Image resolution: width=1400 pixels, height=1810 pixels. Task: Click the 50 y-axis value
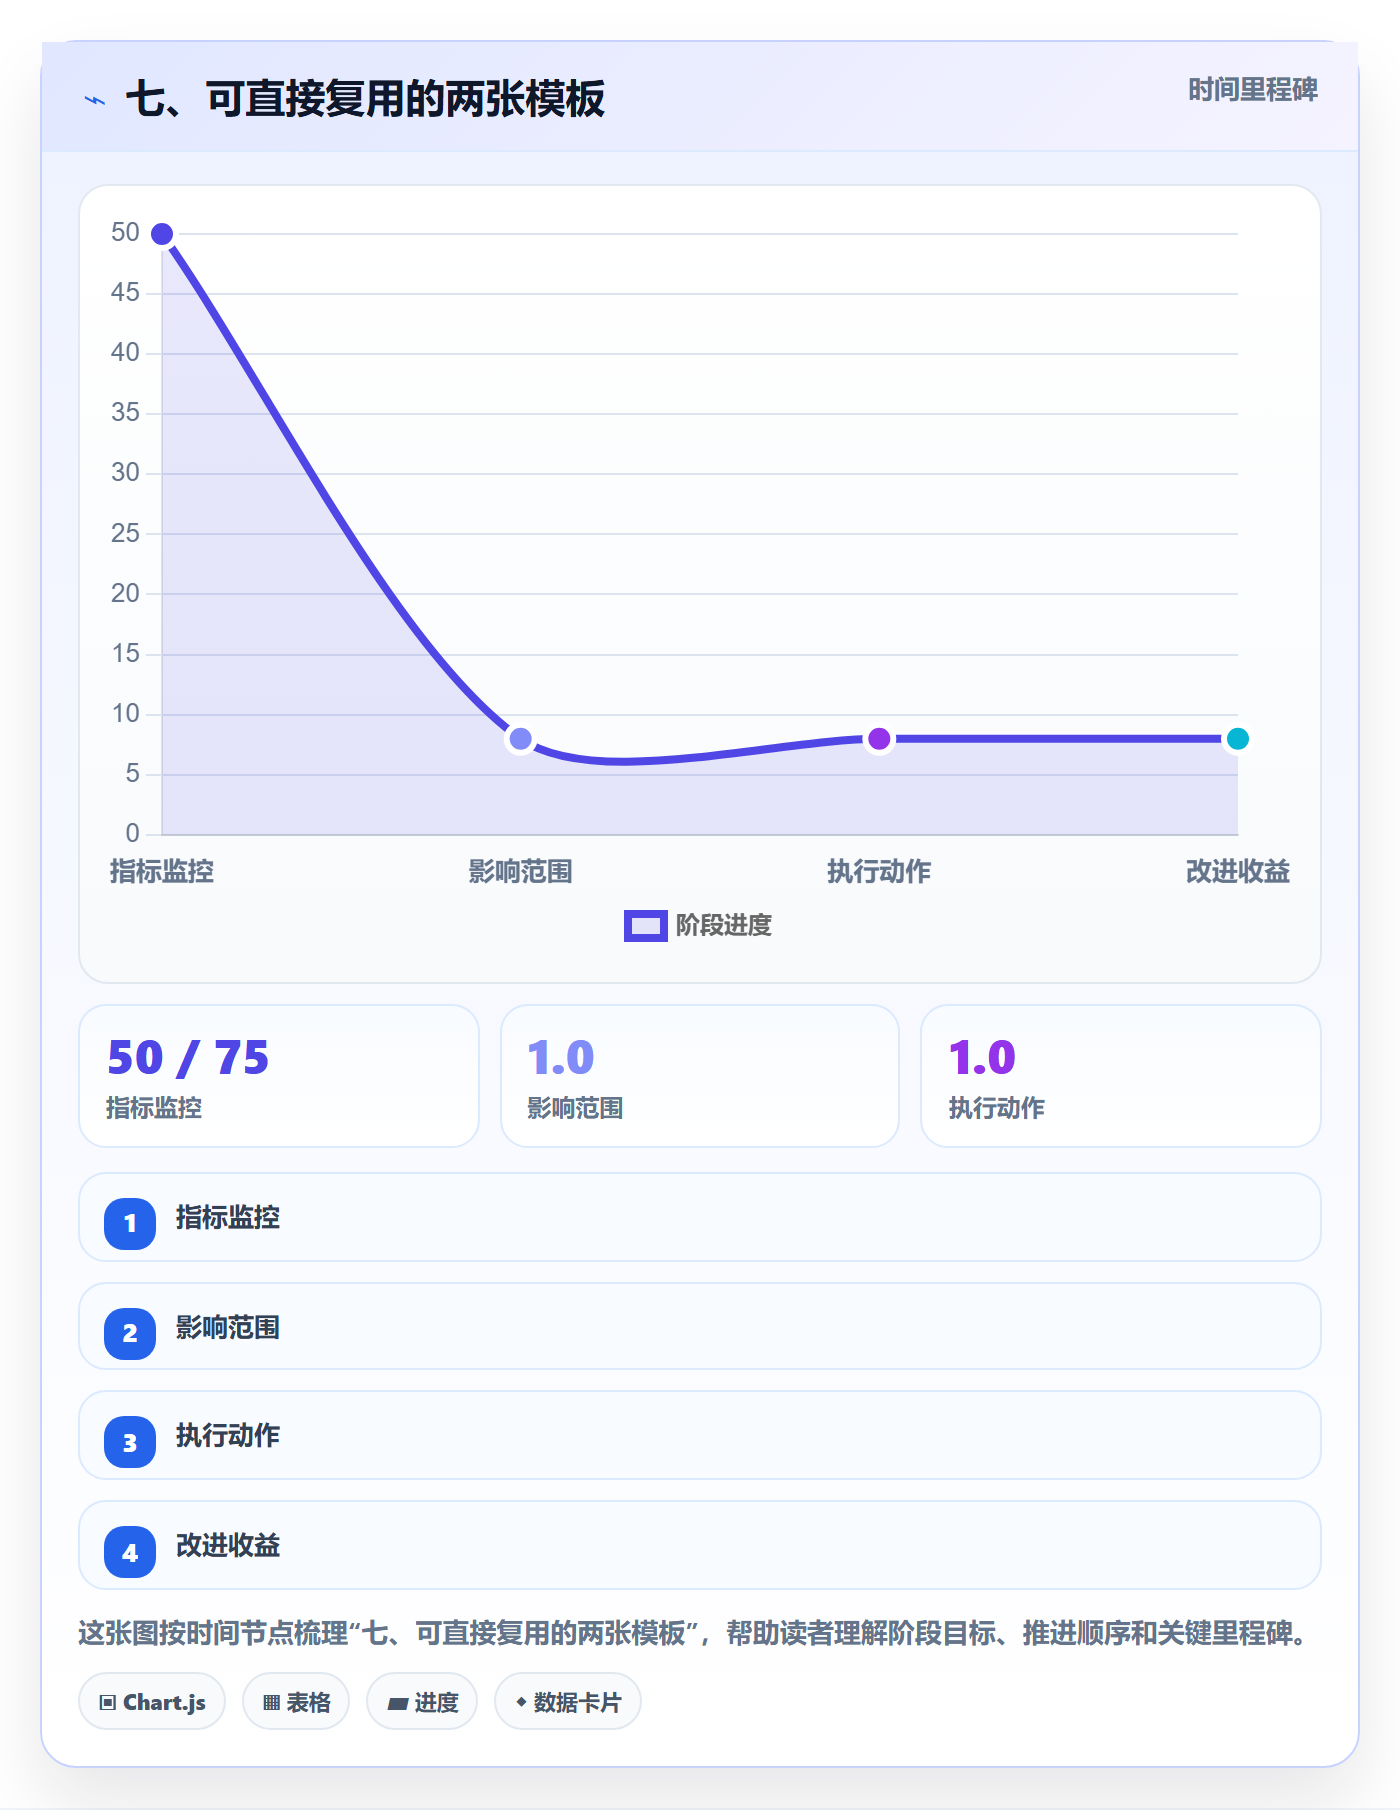(125, 233)
